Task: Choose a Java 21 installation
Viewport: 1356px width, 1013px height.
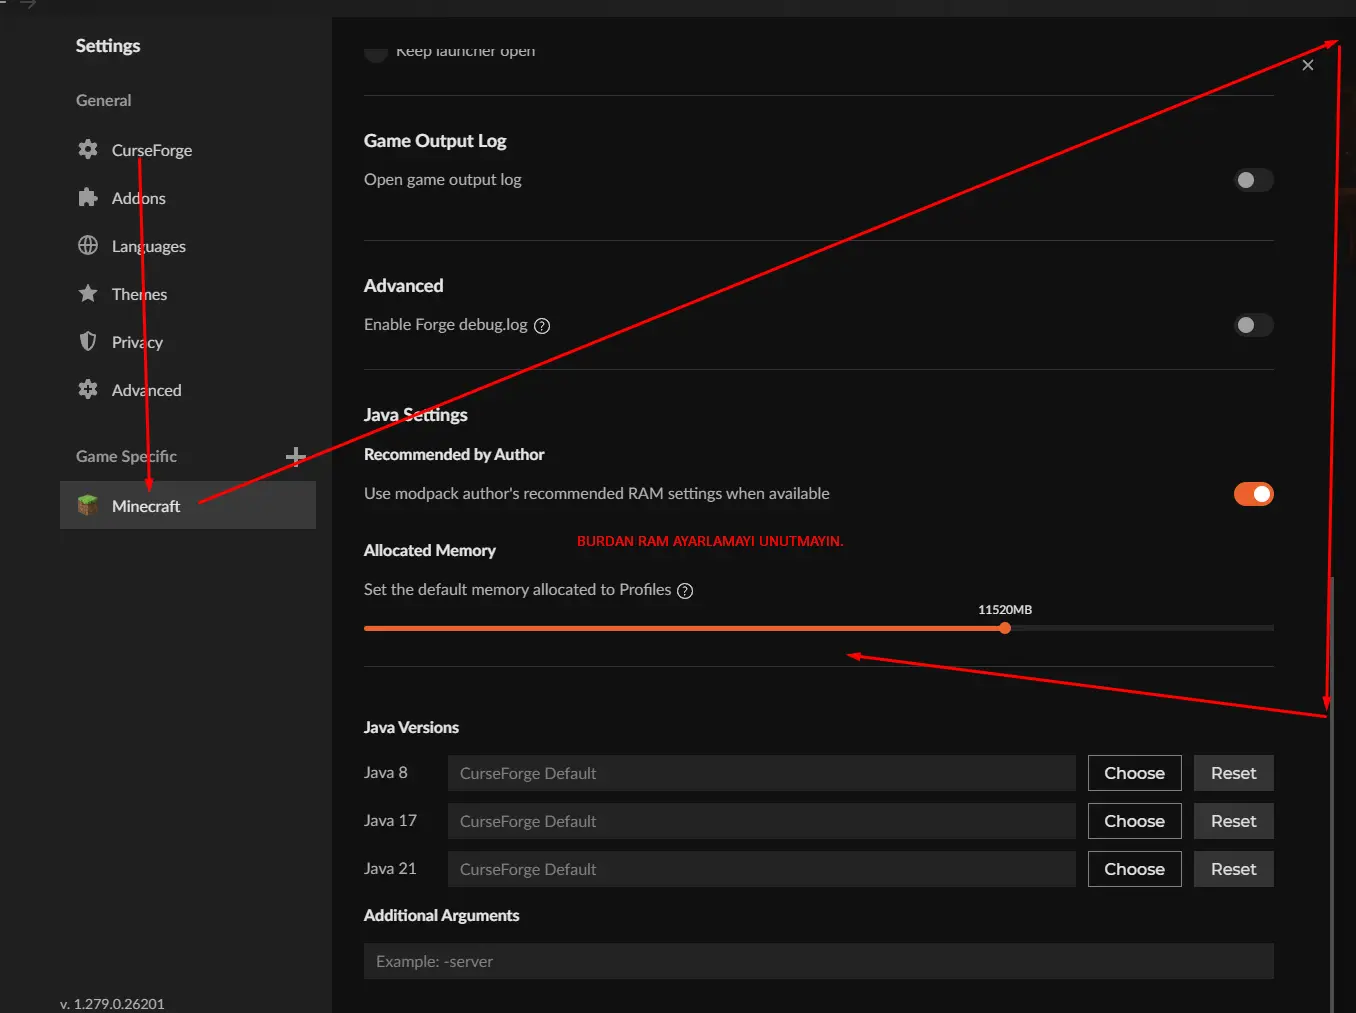Action: click(1135, 869)
